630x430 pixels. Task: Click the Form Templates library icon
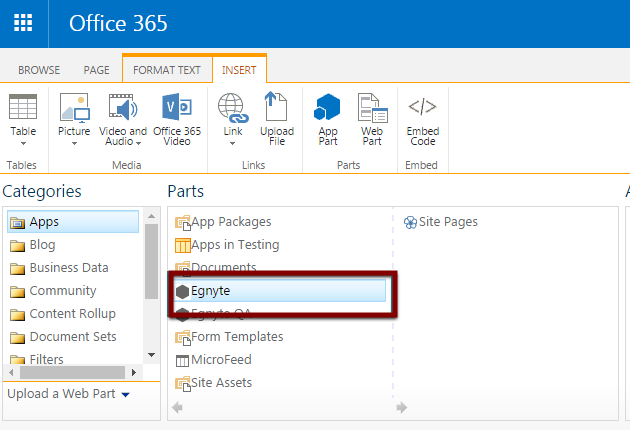coord(183,338)
